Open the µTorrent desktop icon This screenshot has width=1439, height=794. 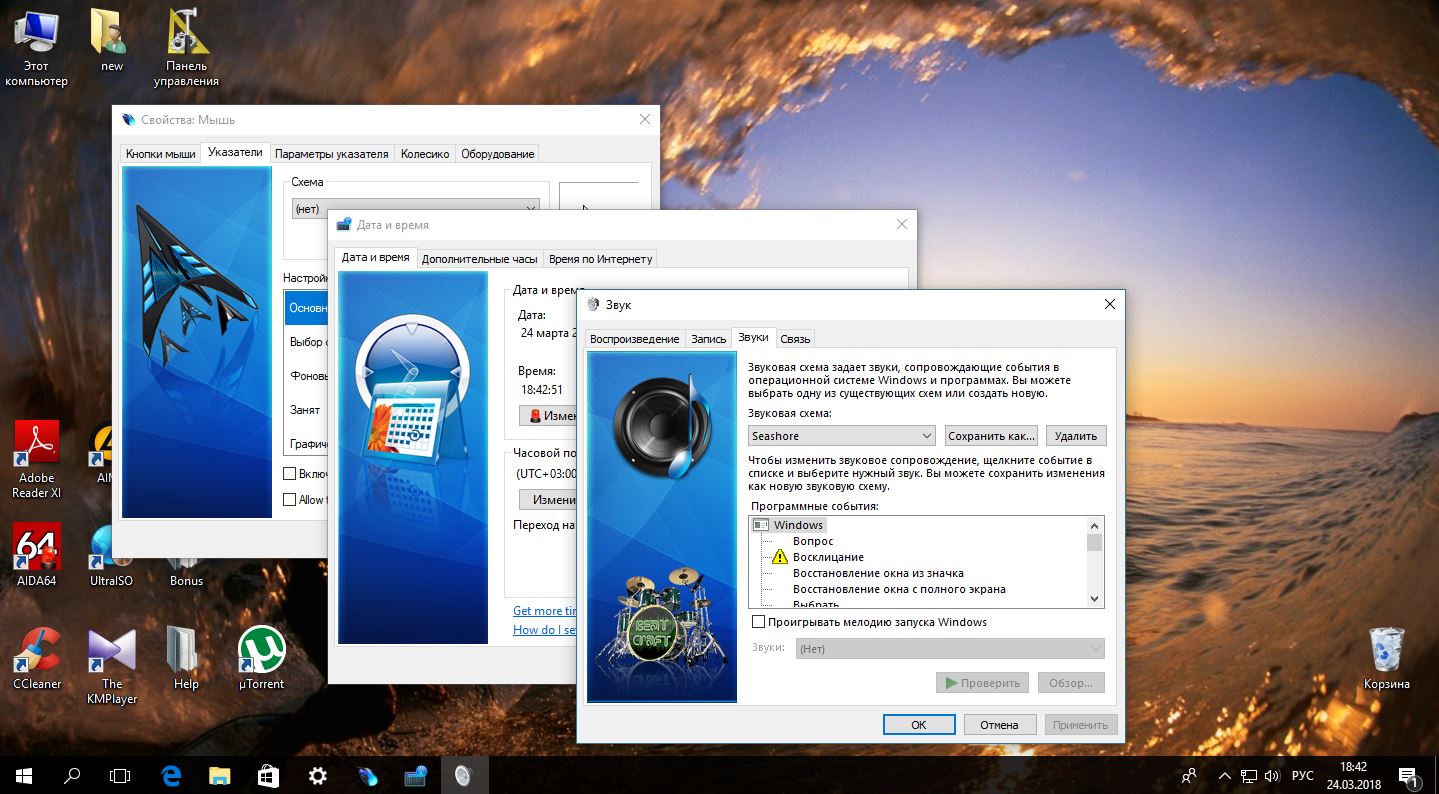(x=261, y=651)
